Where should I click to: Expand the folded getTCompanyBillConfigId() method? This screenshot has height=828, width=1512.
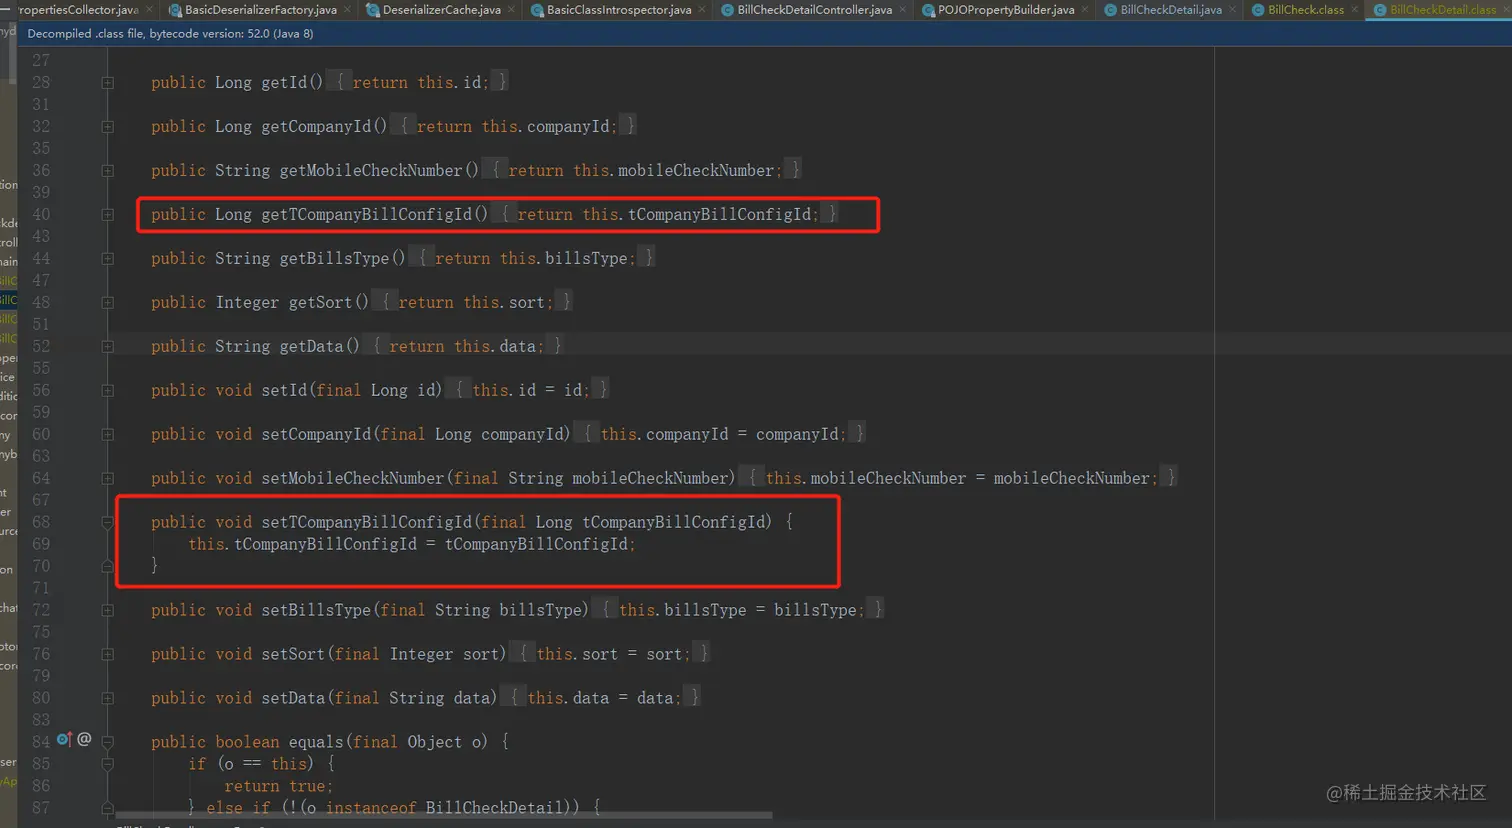click(x=107, y=215)
